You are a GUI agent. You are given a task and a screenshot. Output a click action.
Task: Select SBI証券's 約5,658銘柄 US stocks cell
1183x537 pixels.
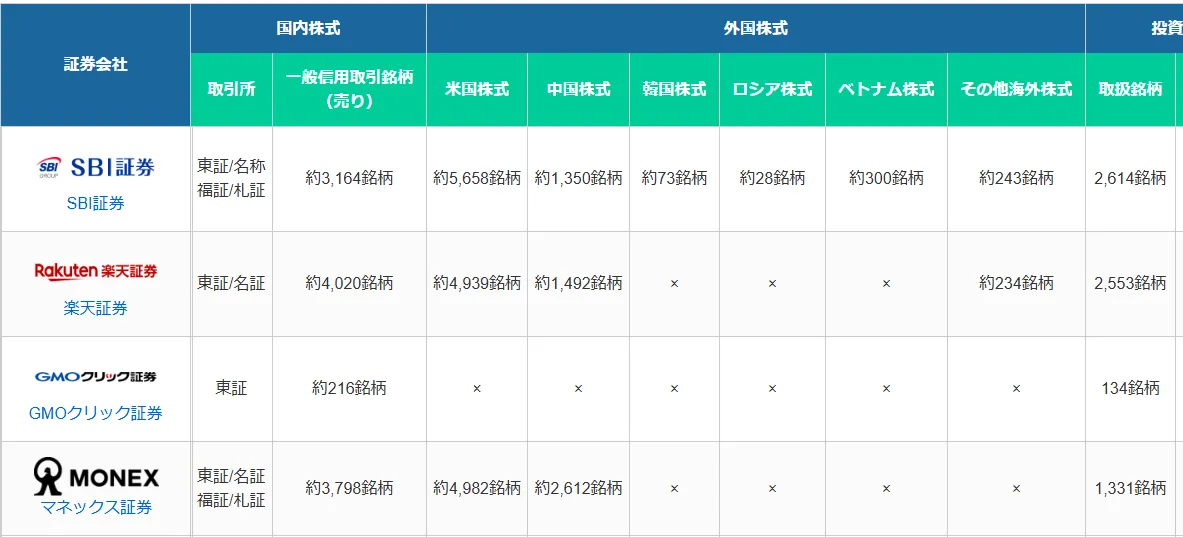click(477, 178)
